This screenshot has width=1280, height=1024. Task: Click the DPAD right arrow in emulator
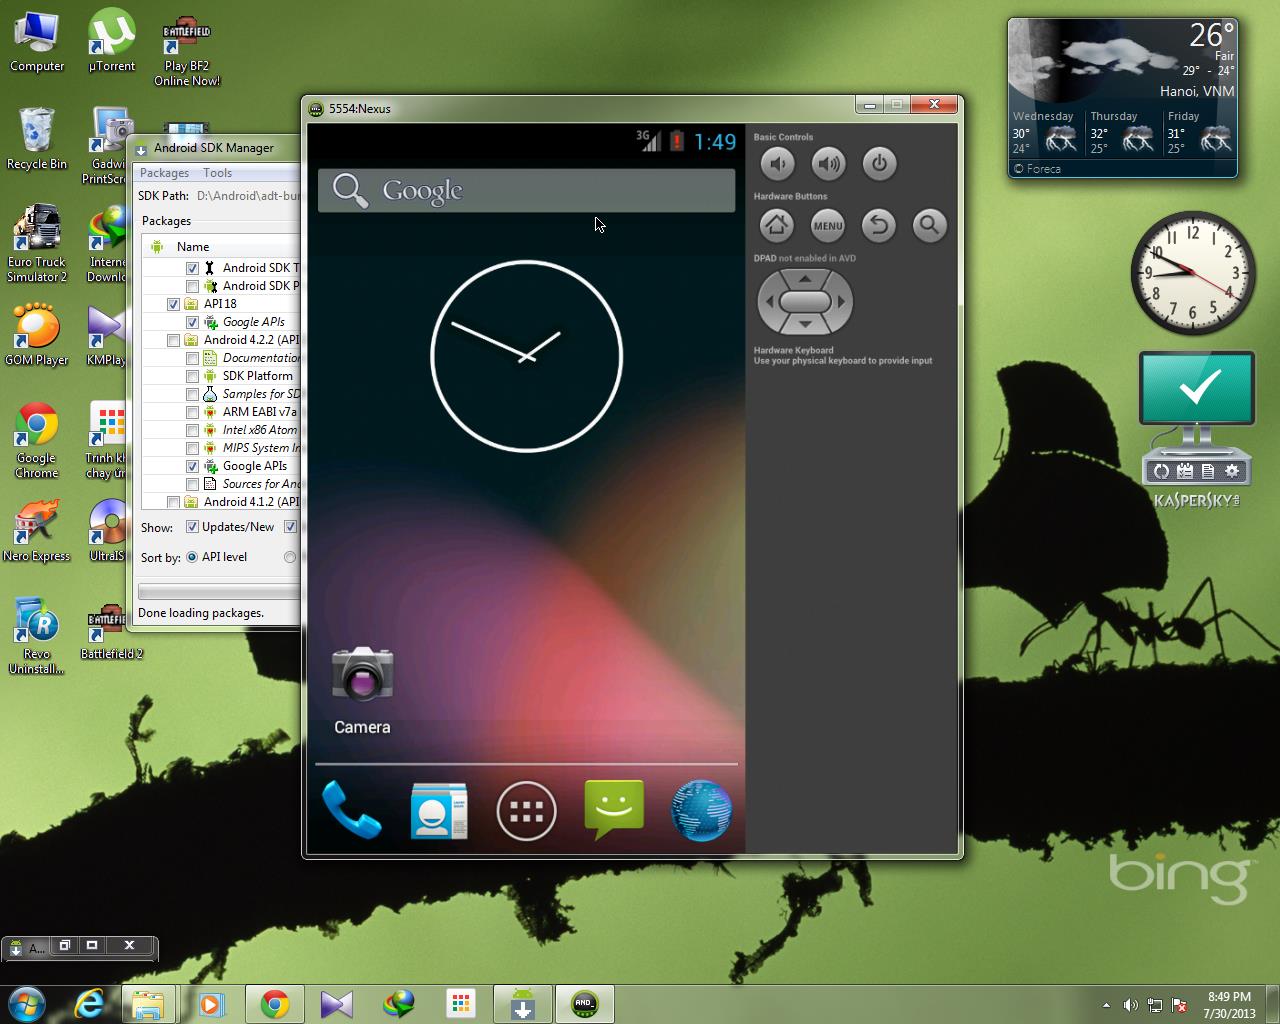point(841,301)
